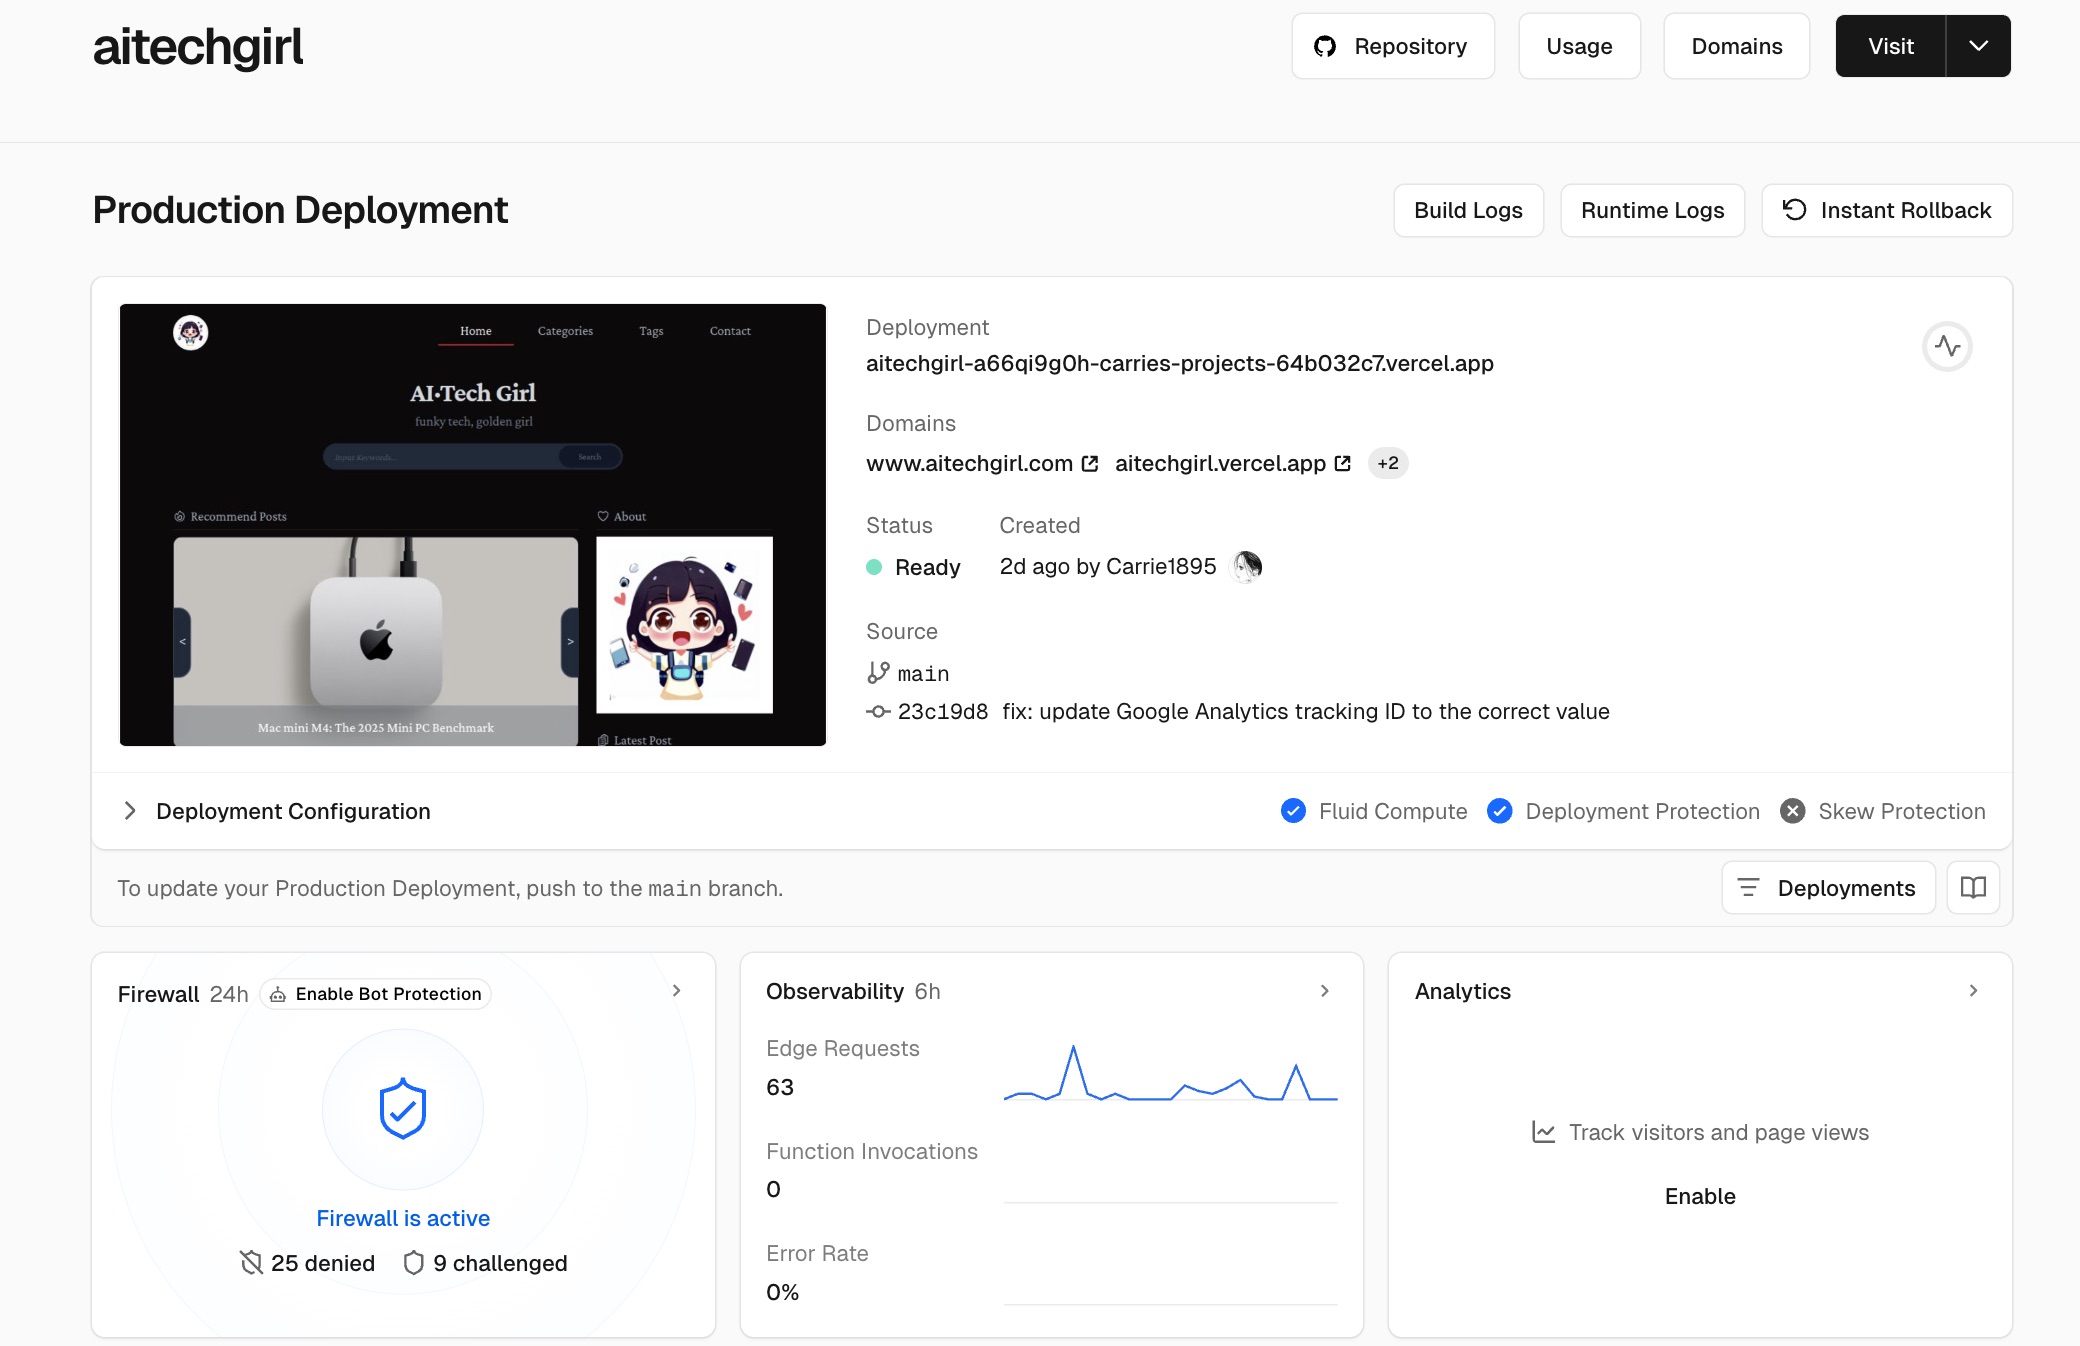Image resolution: width=2080 pixels, height=1346 pixels.
Task: Click the chart icon beside Track visitors
Action: pos(1544,1132)
